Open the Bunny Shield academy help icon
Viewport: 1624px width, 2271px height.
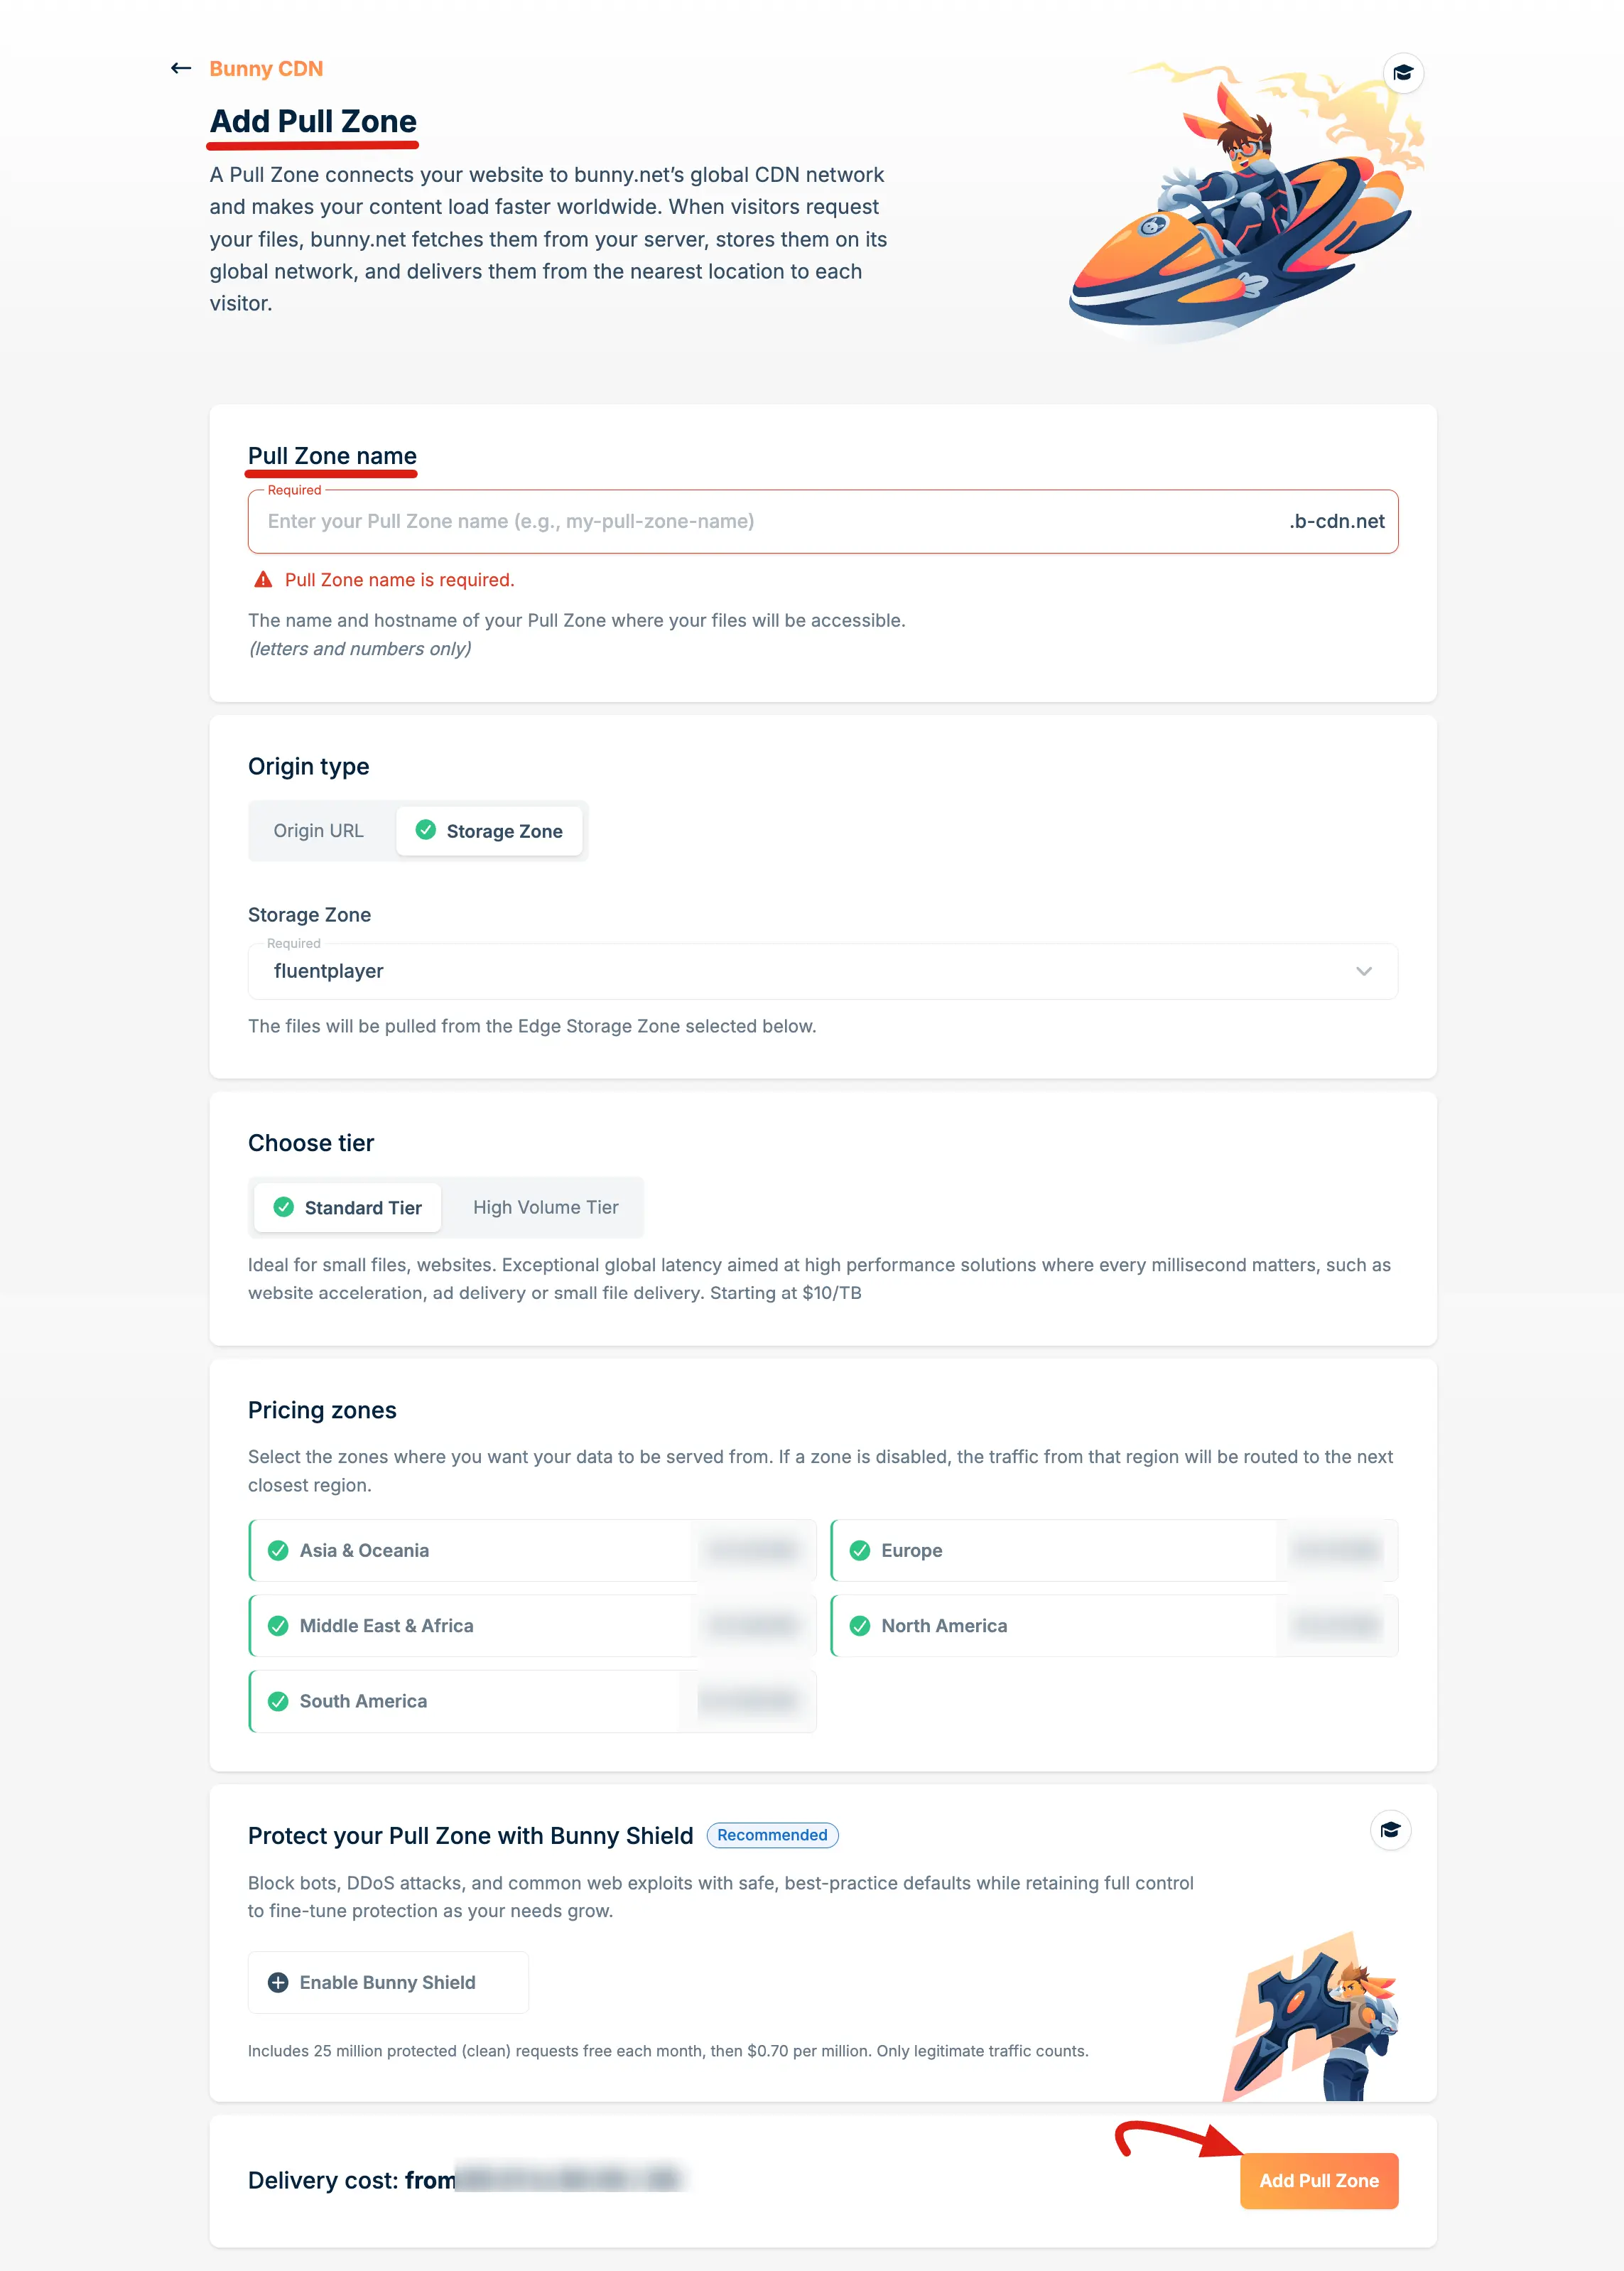click(x=1390, y=1830)
